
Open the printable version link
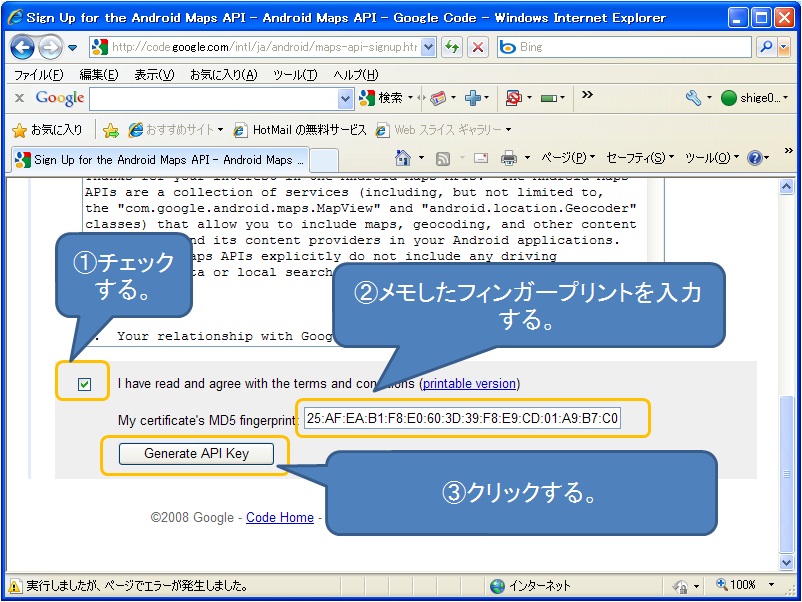point(469,384)
